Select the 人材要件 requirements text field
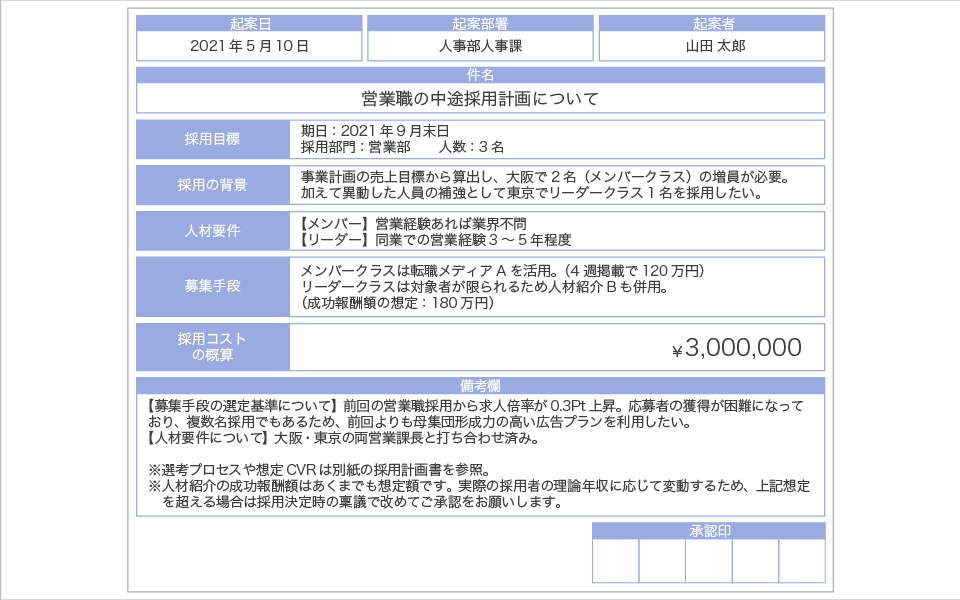 [x=556, y=231]
